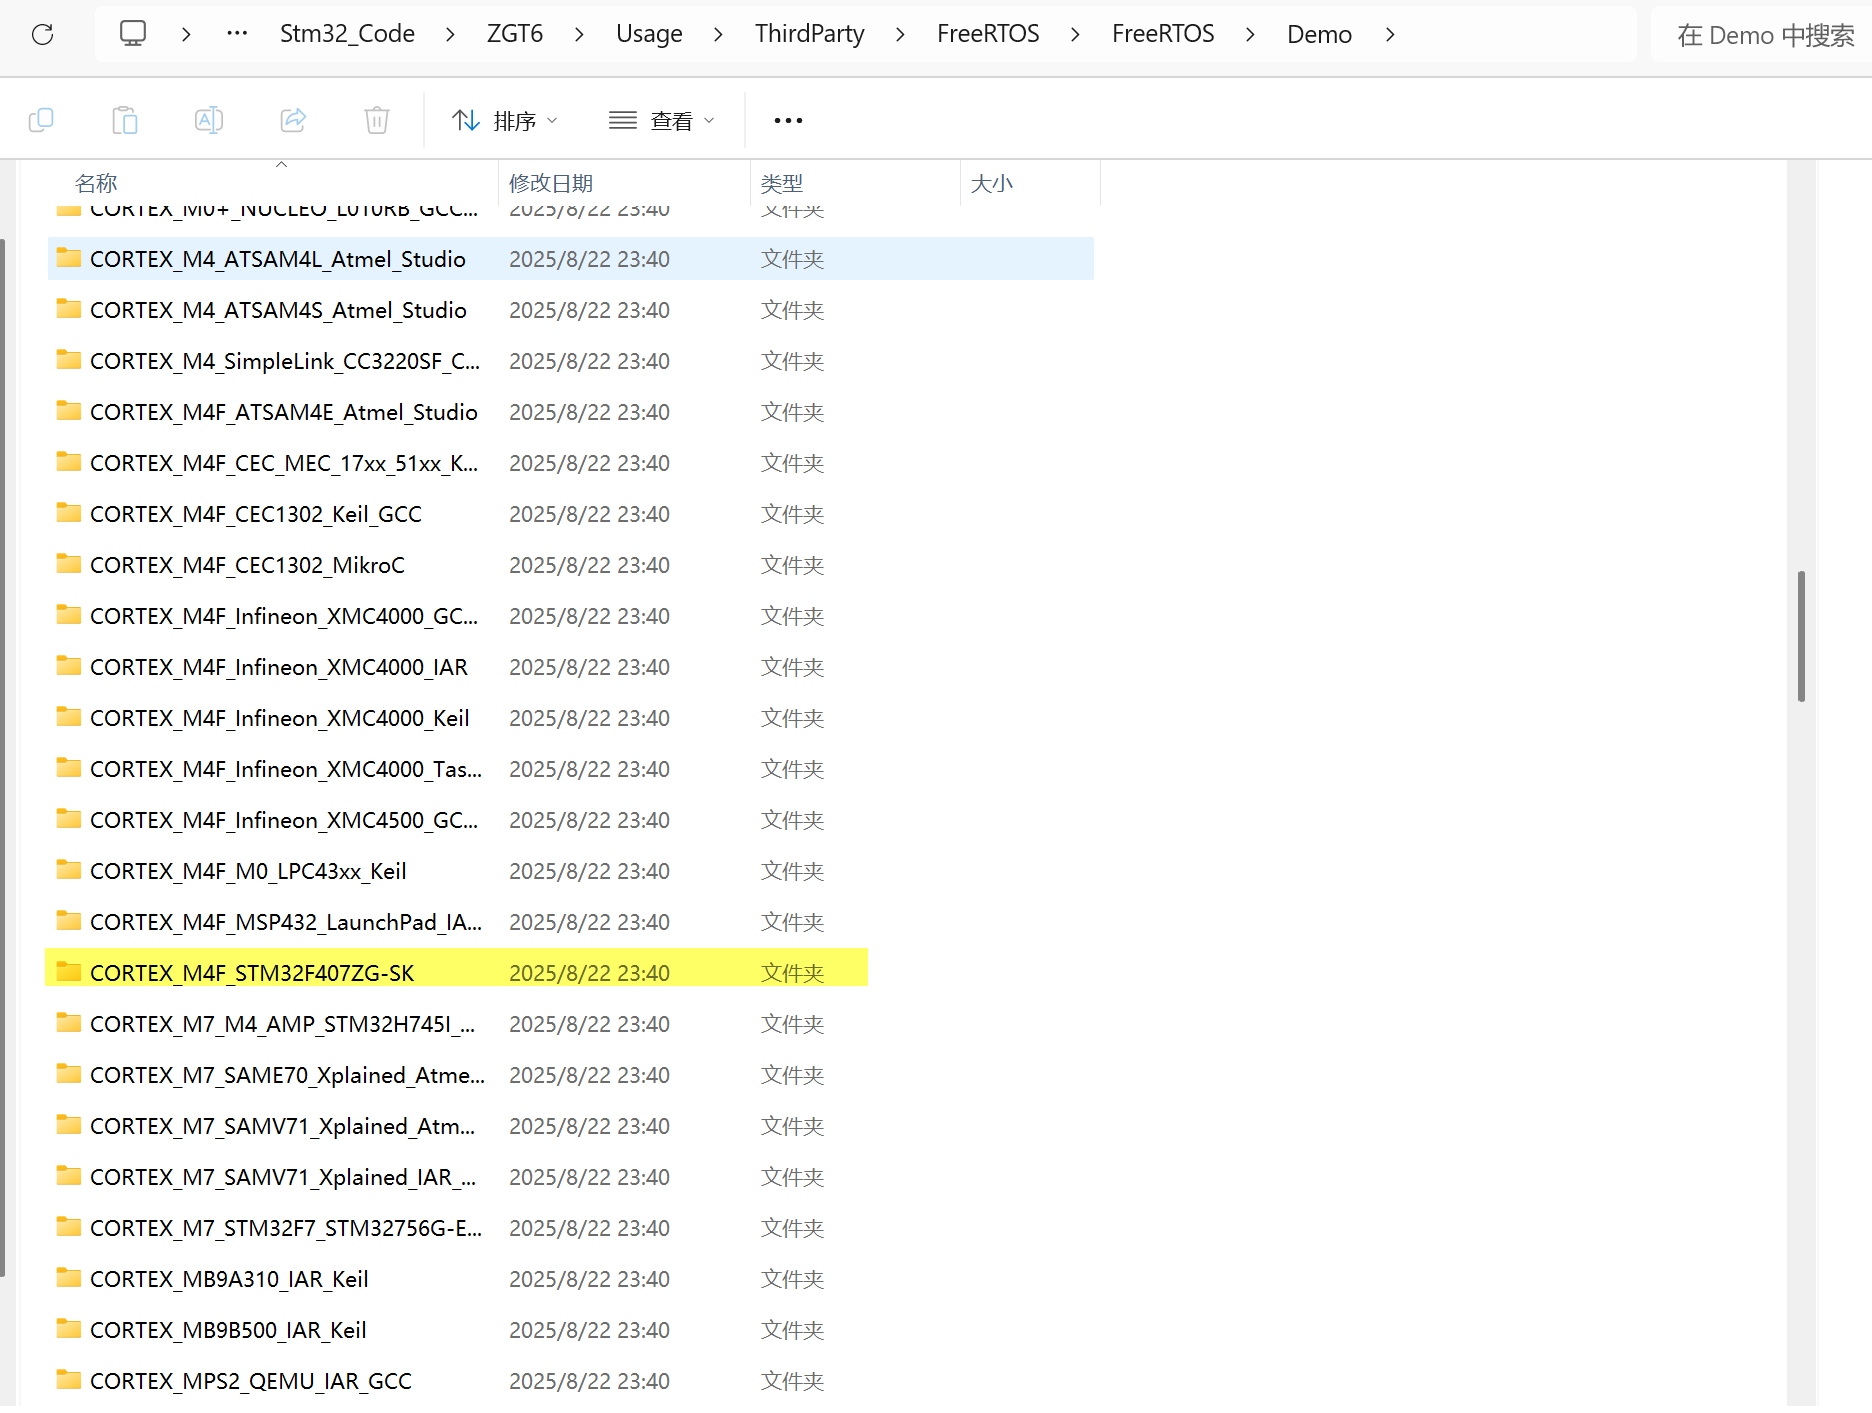Click folder icon of CORTEX_MPS2_QEMU_IAR_GCC
The width and height of the screenshot is (1872, 1413).
click(69, 1380)
